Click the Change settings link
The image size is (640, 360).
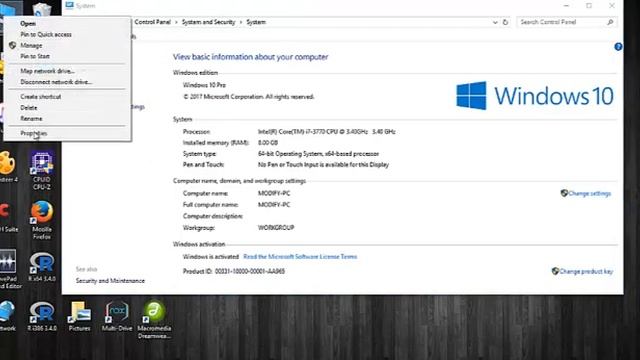click(x=590, y=193)
